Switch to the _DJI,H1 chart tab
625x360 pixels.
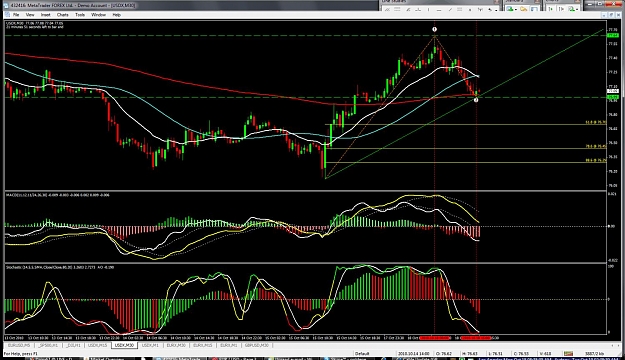tap(73, 345)
